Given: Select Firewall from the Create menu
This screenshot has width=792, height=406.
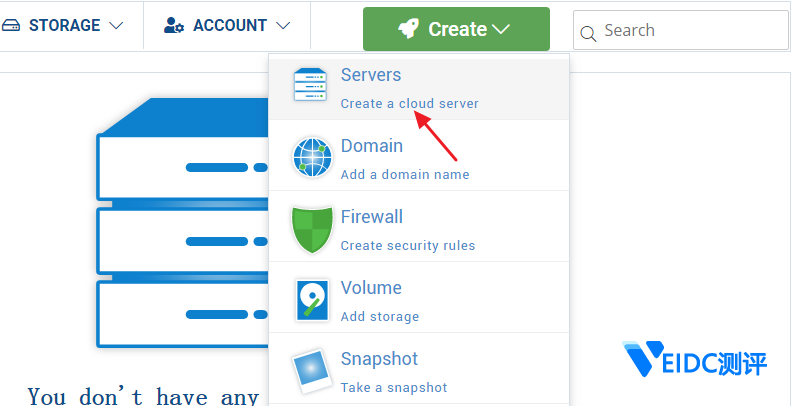Looking at the screenshot, I should pyautogui.click(x=419, y=226).
